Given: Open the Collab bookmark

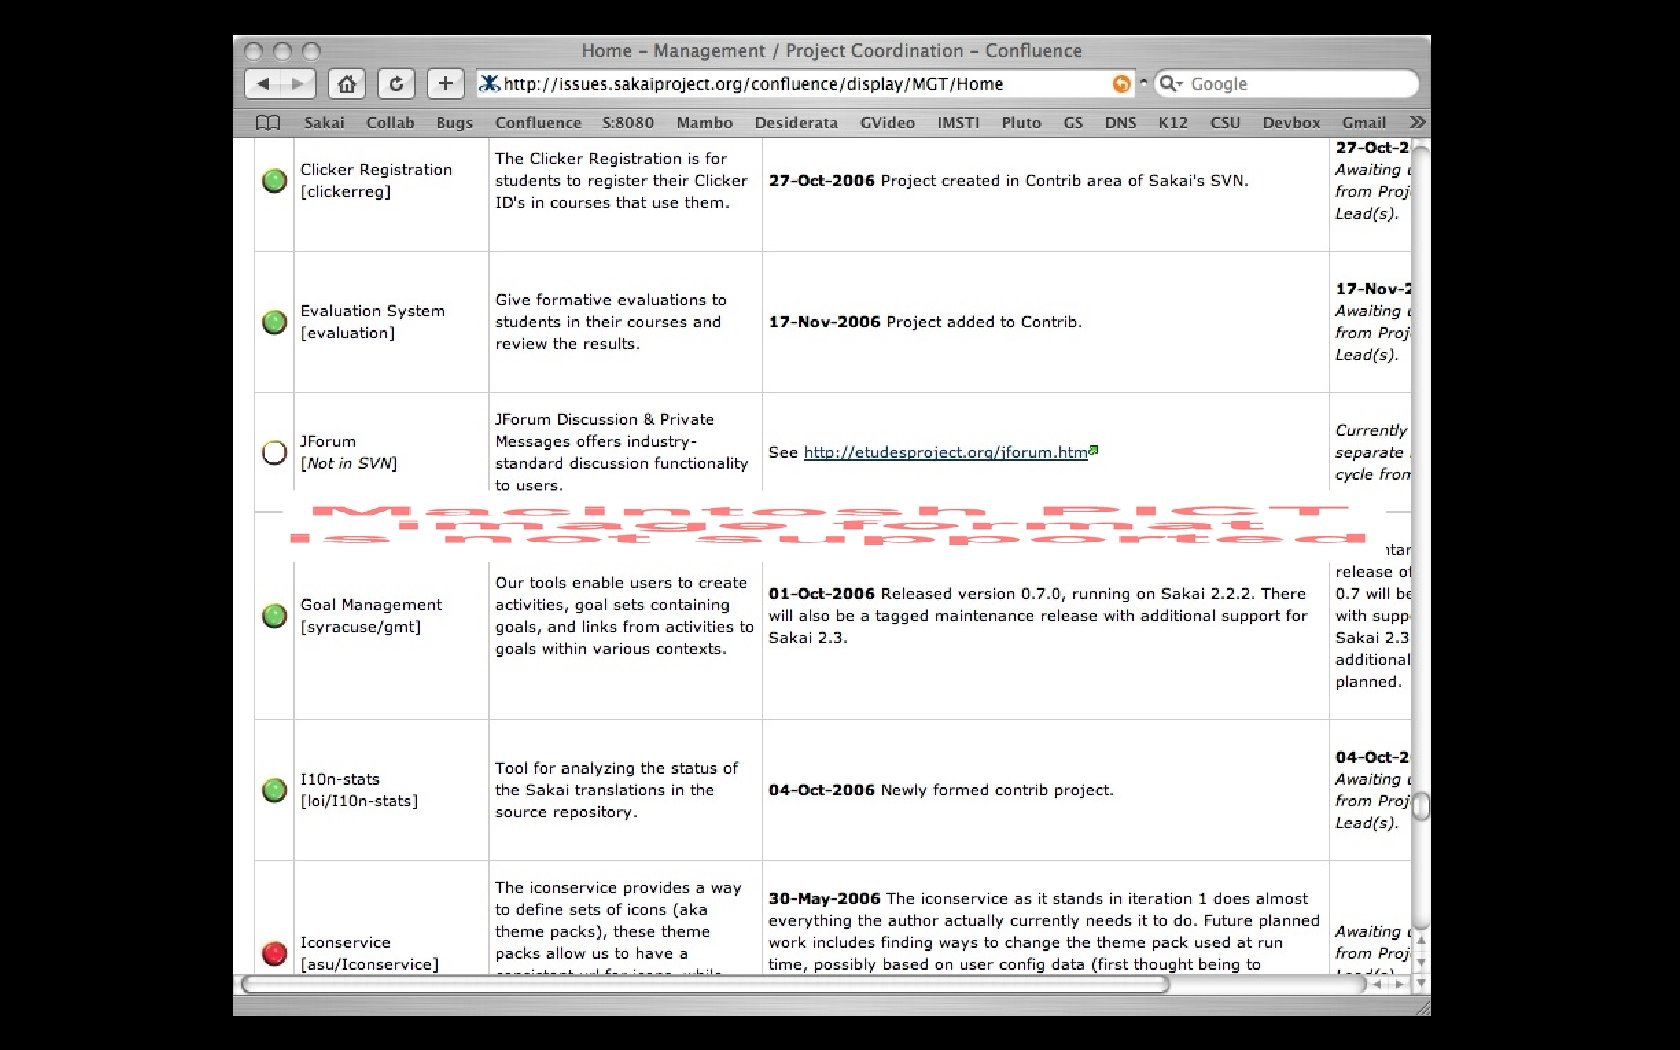Looking at the screenshot, I should click(390, 122).
